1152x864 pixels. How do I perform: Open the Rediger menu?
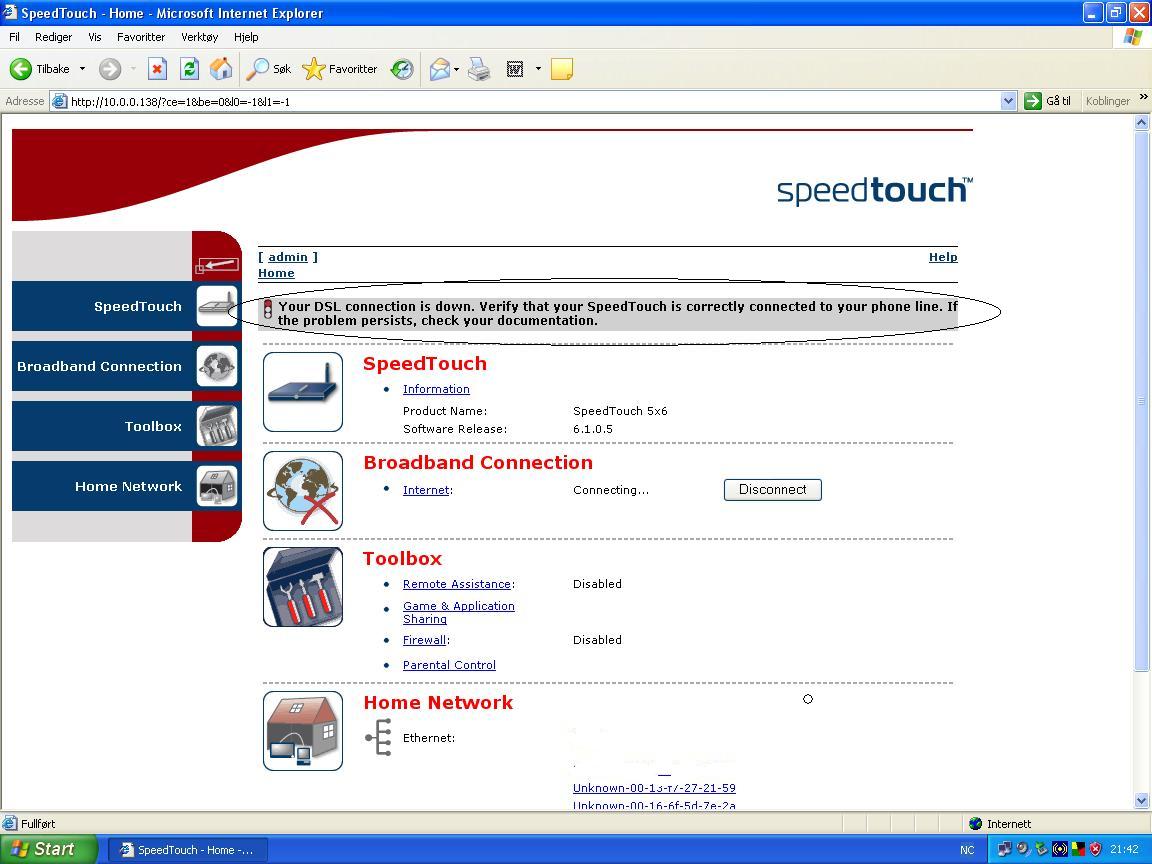coord(54,37)
